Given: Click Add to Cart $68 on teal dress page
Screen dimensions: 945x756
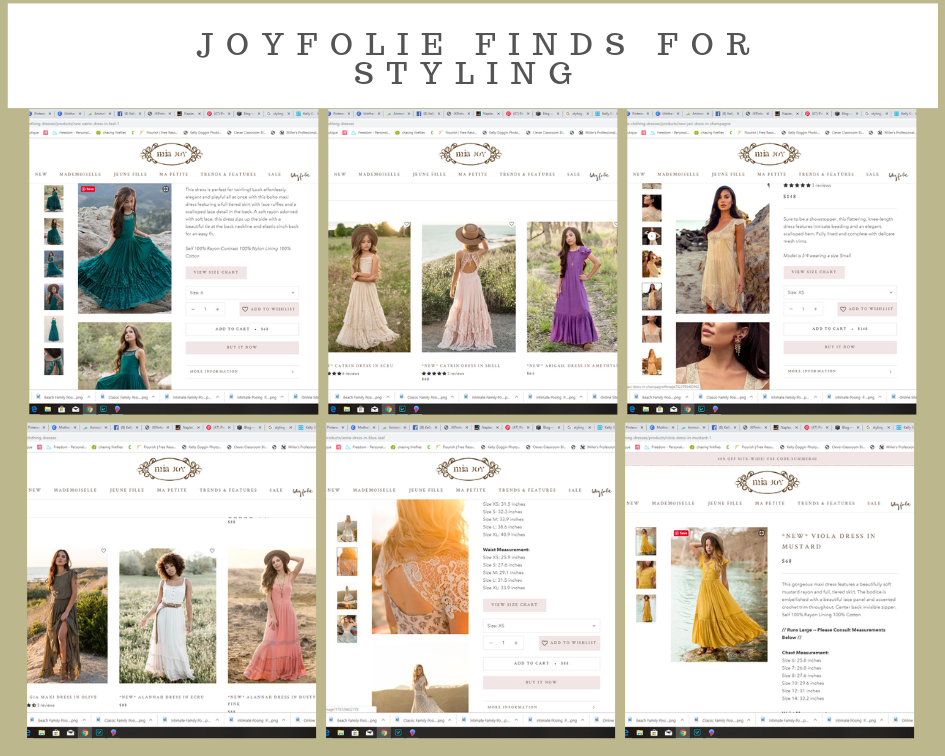Looking at the screenshot, I should tap(242, 329).
